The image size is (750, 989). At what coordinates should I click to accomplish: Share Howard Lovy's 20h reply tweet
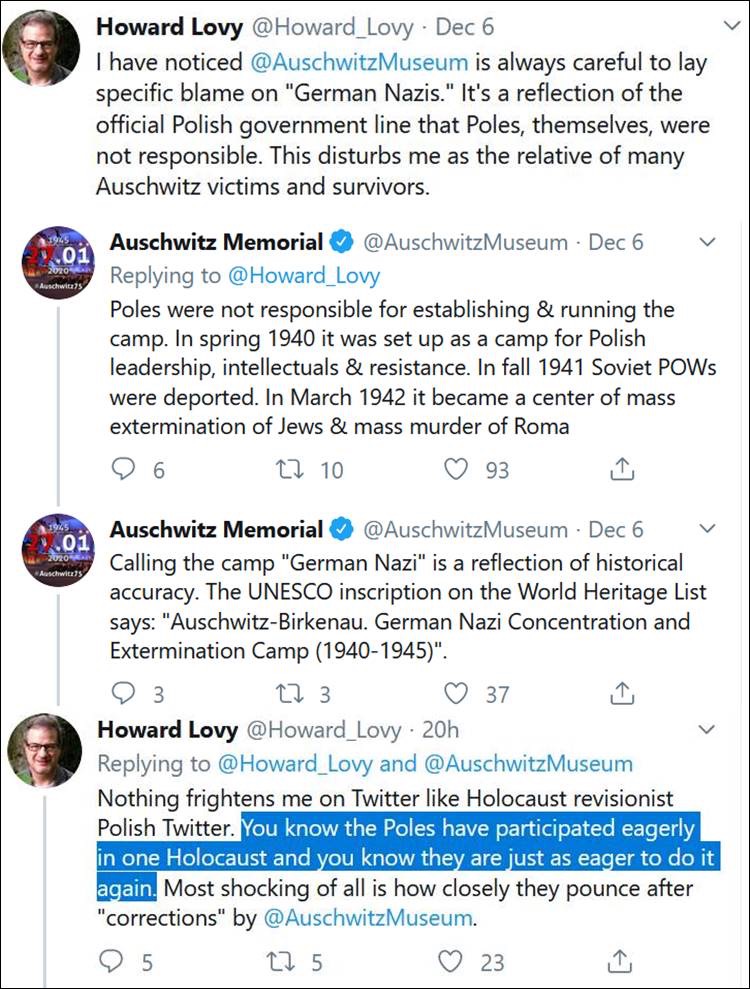tap(621, 961)
